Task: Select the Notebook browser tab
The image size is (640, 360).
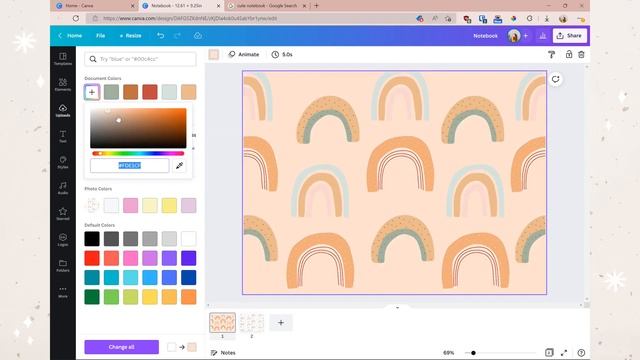Action: [x=181, y=6]
